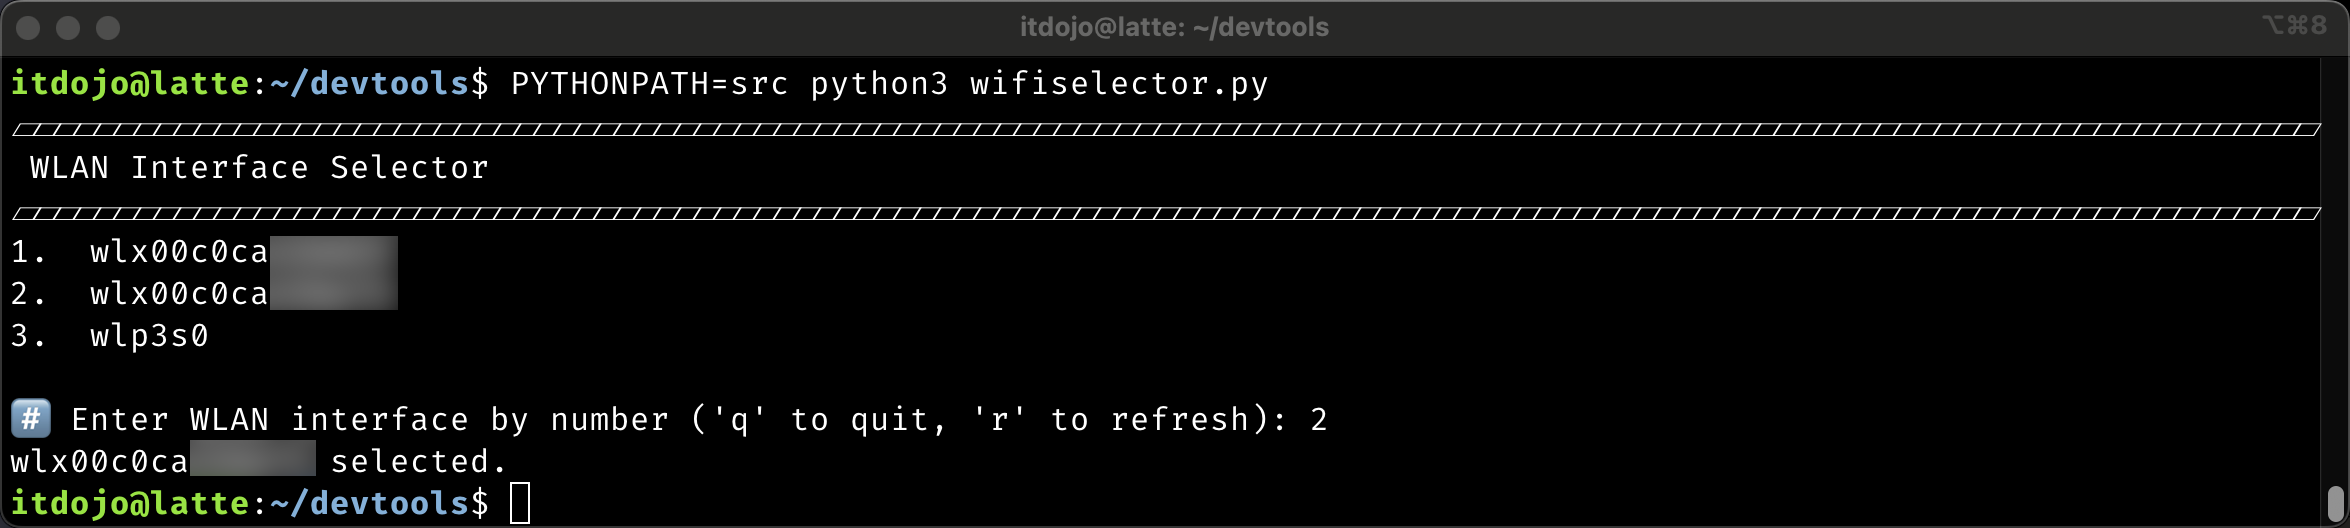This screenshot has width=2350, height=528.
Task: Click the first wlx00c0ca entry numbered 1
Action: (179, 252)
